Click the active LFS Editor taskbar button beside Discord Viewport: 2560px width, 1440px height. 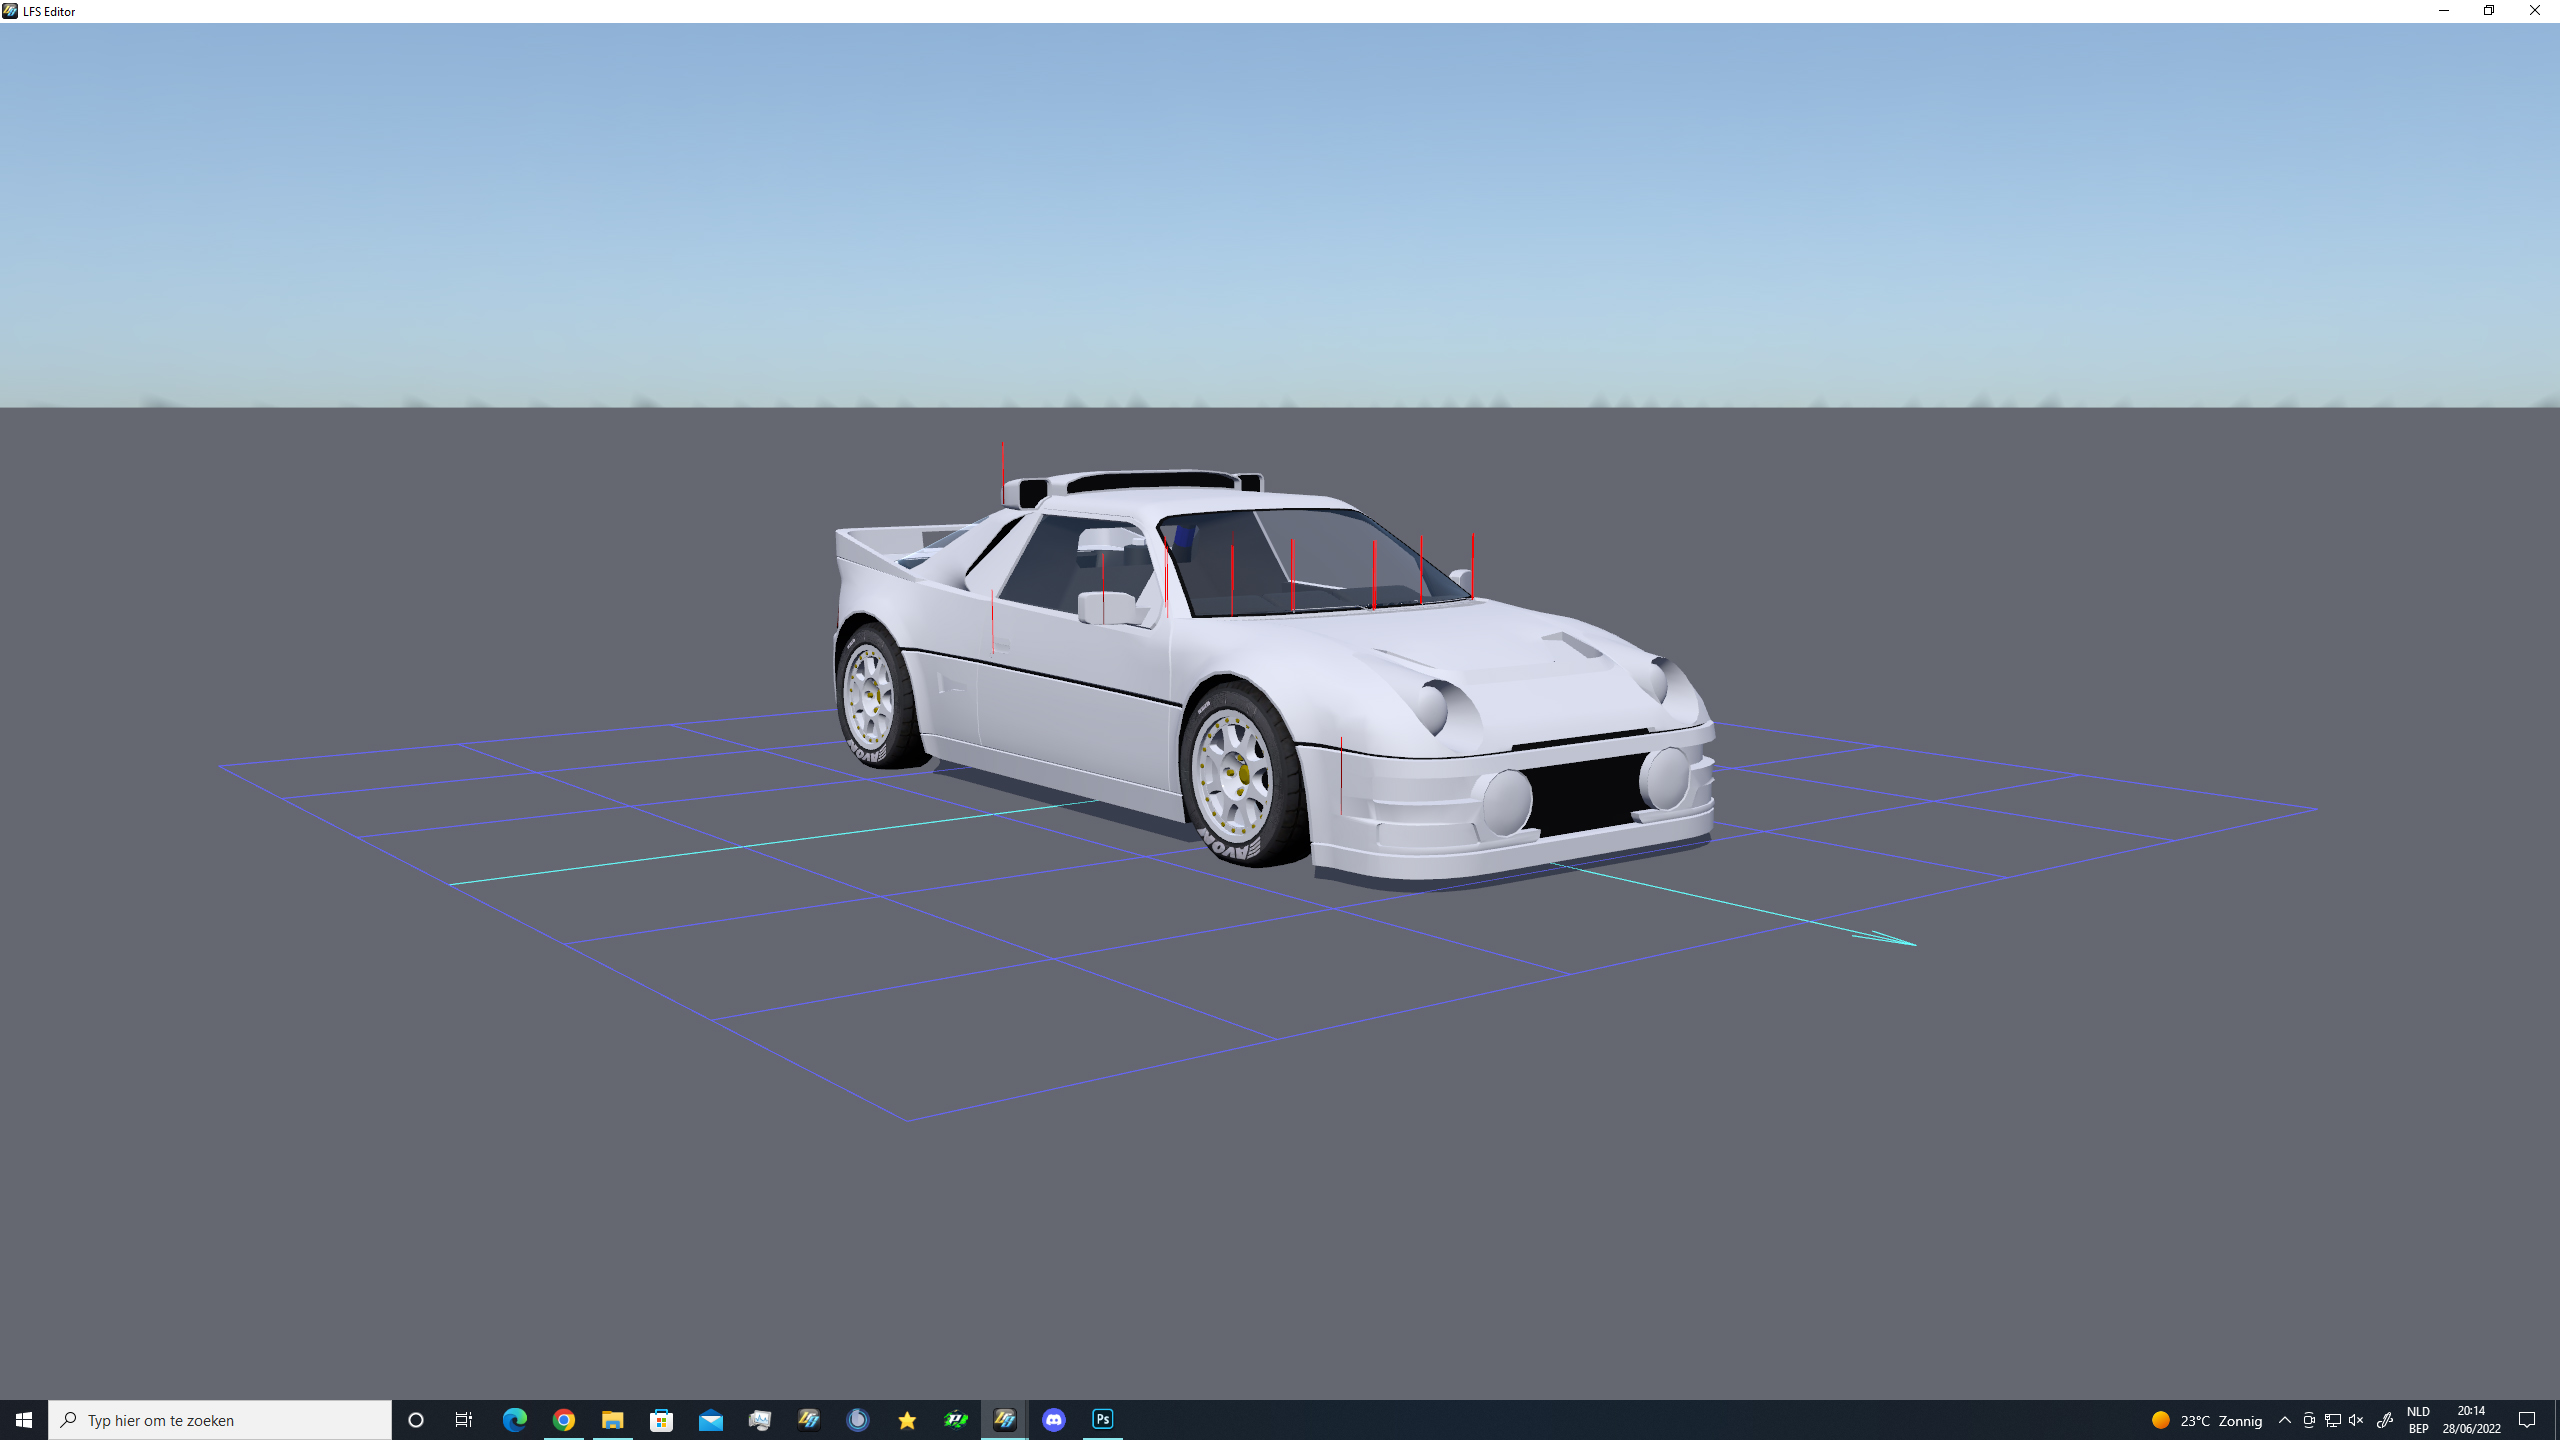(1004, 1419)
